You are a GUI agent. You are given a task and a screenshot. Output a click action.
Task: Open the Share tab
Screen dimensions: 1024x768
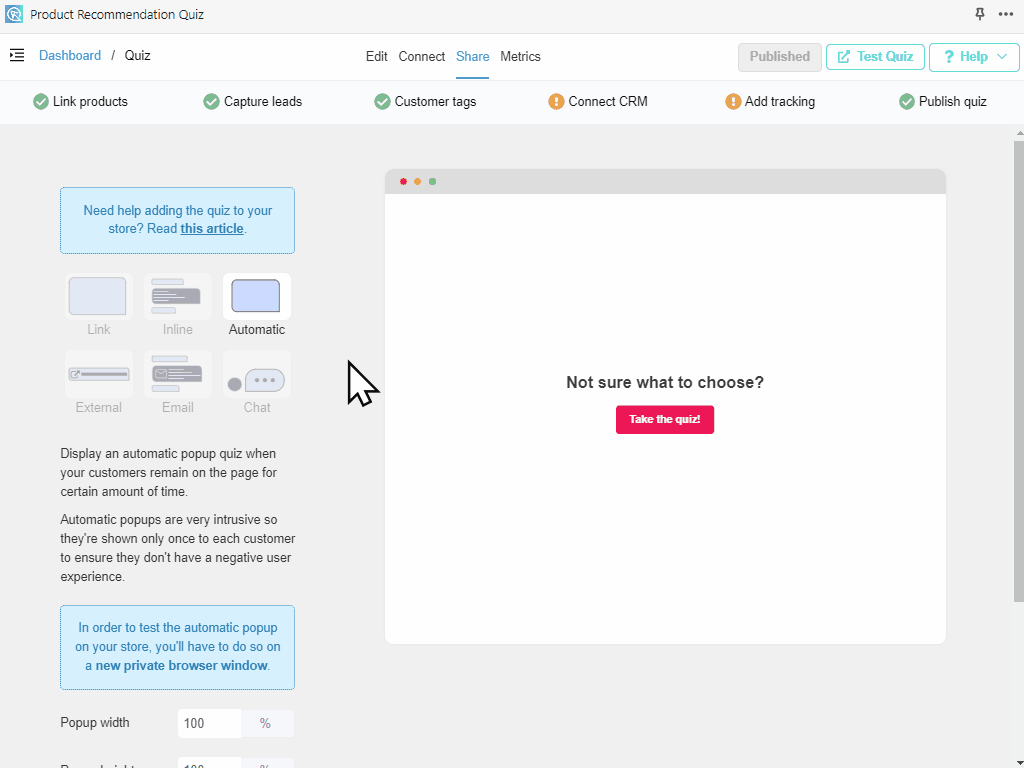pos(473,57)
